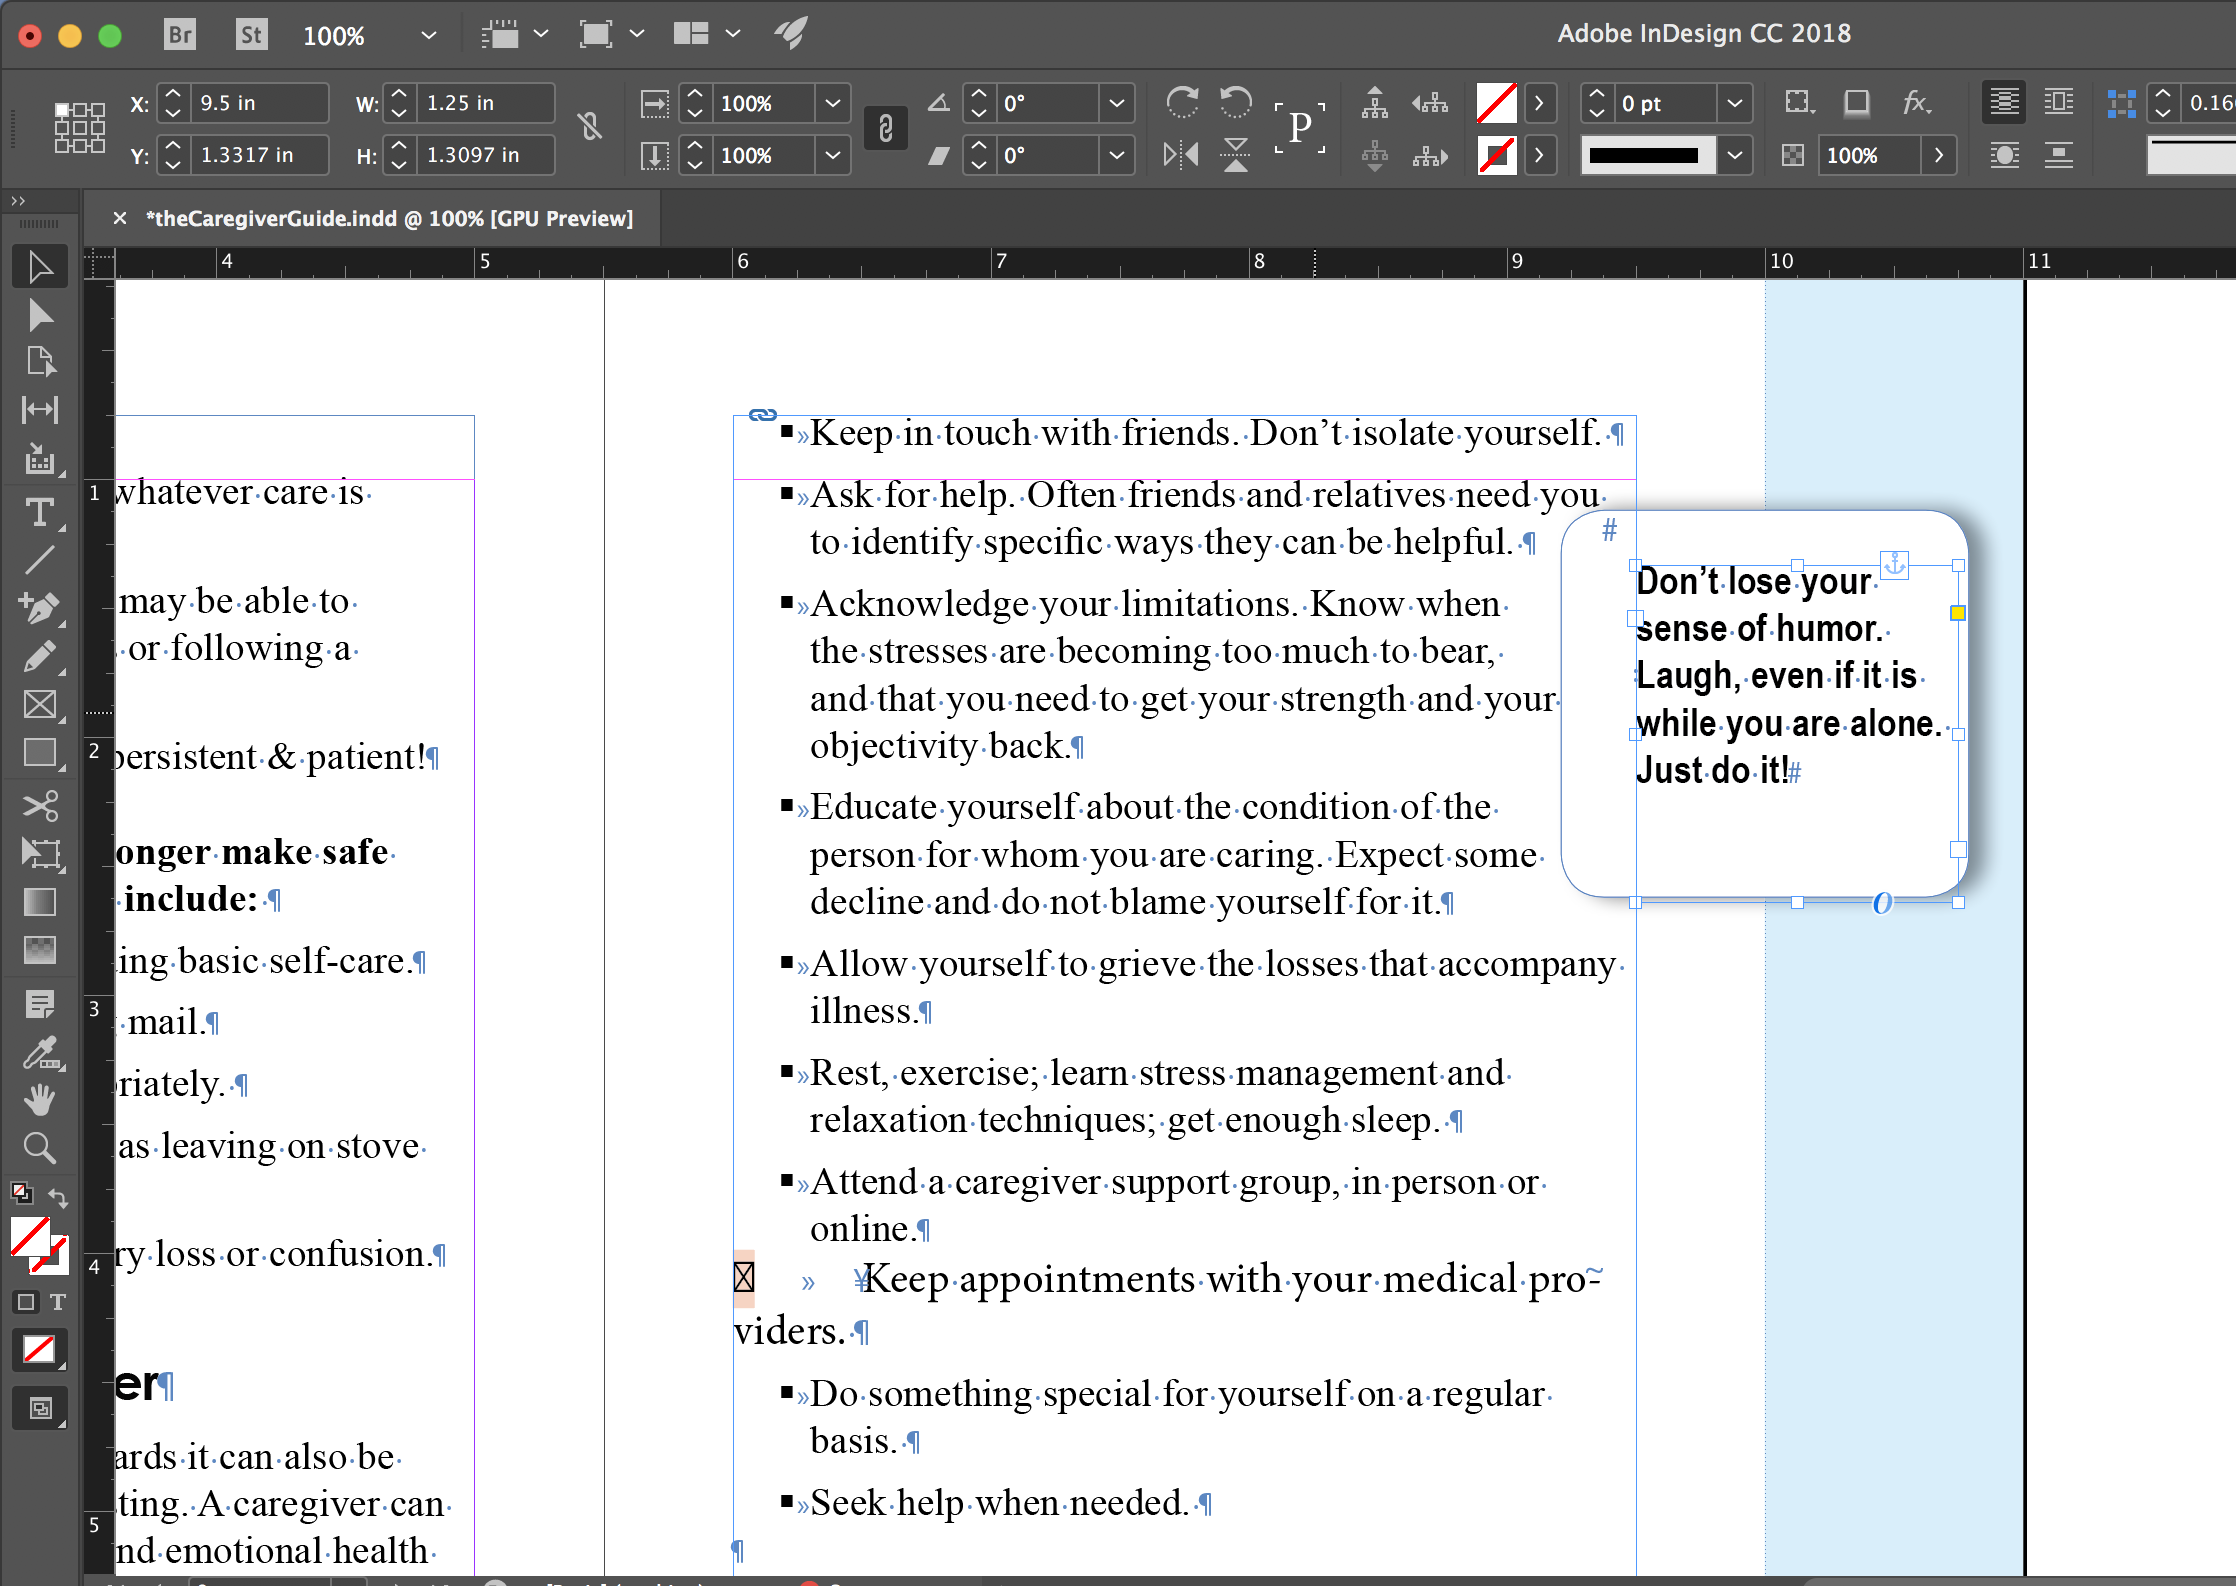Open the rotation angle dropdown

pyautogui.click(x=1116, y=103)
